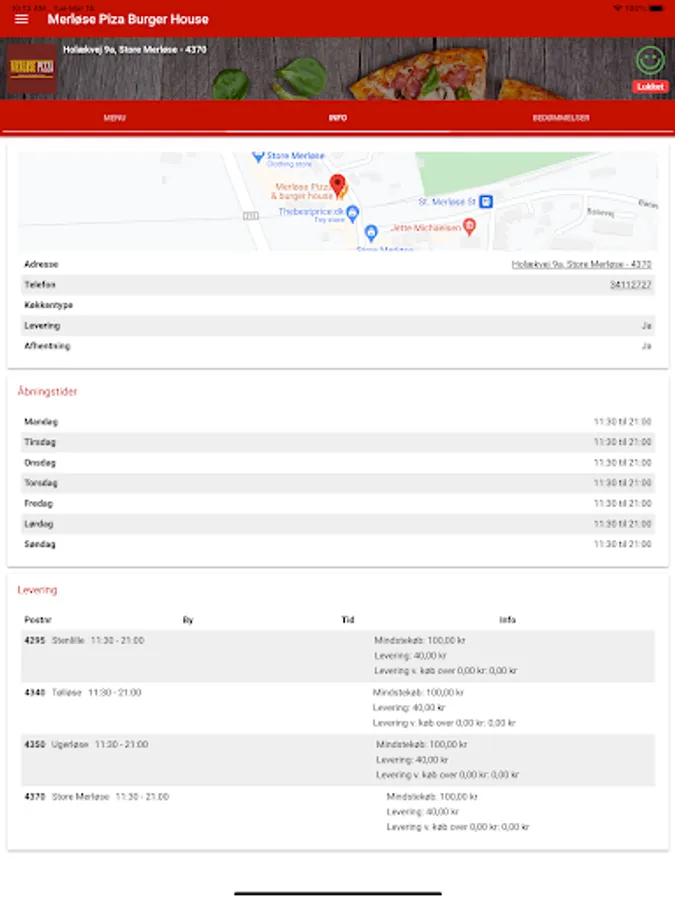The height and width of the screenshot is (900, 675).
Task: Tap the Info column header
Action: [x=507, y=620]
